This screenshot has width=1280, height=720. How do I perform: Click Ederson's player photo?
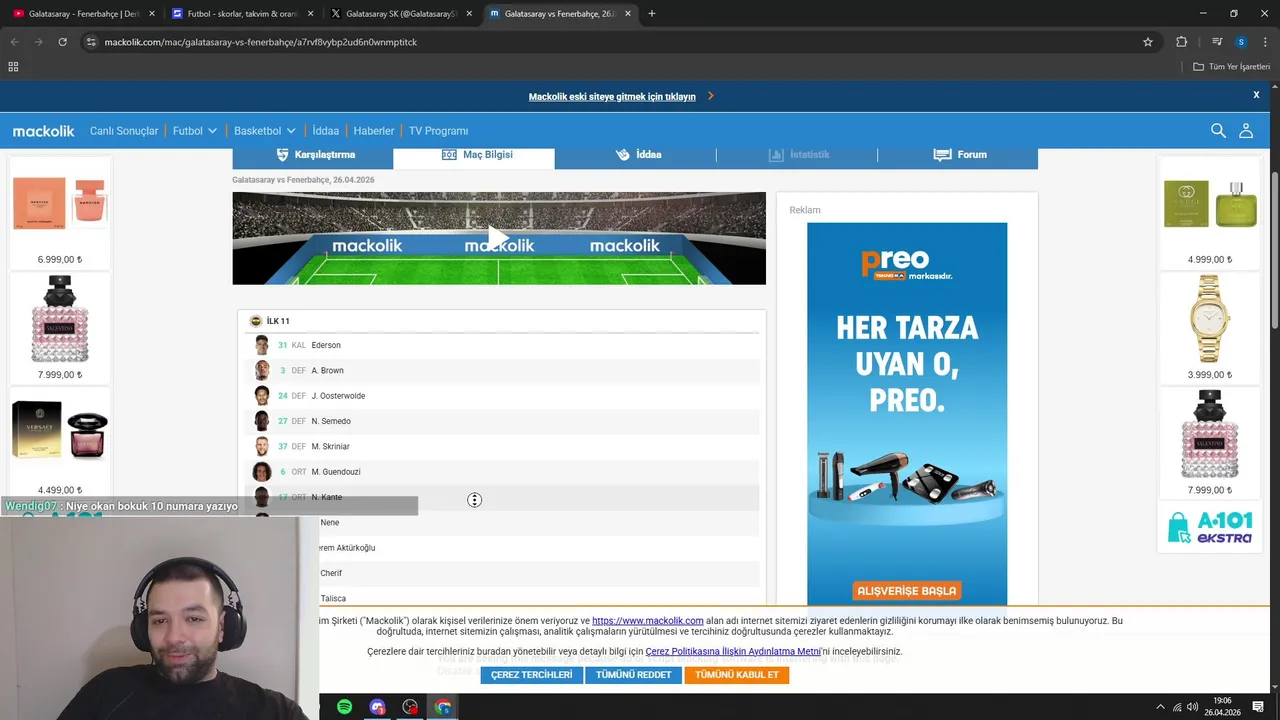coord(262,345)
